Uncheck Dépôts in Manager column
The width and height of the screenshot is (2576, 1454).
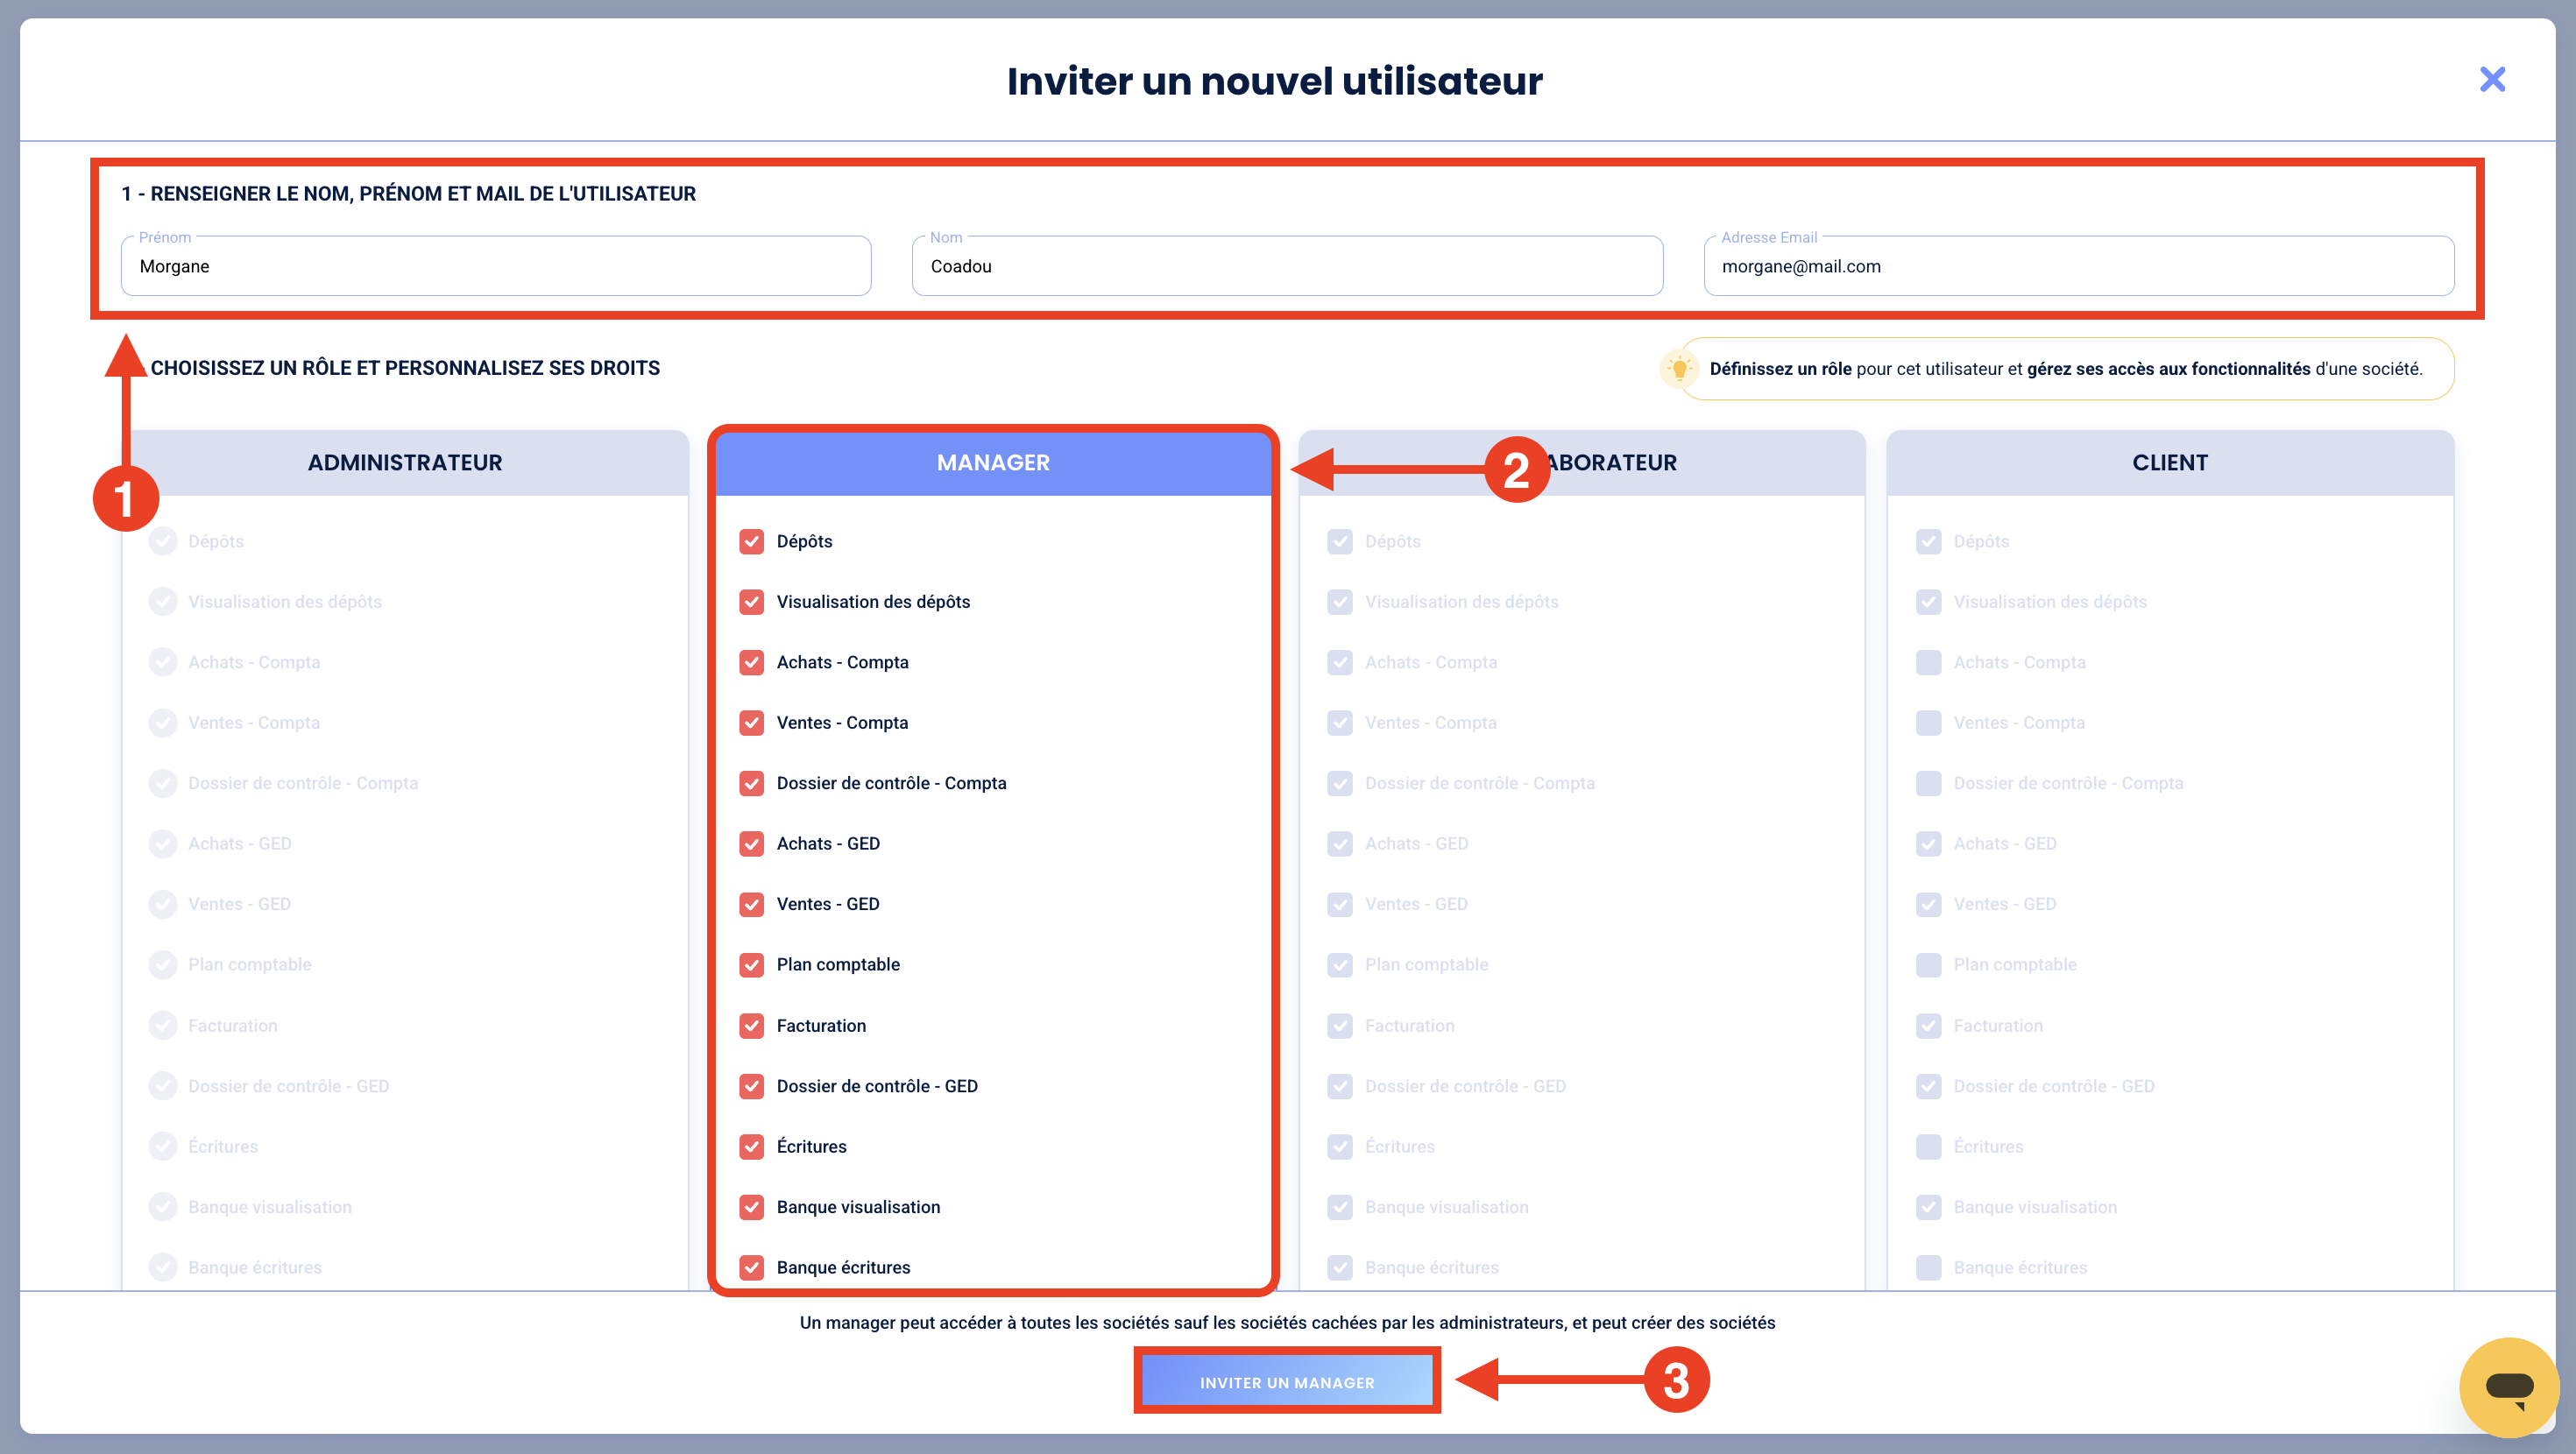[x=752, y=541]
